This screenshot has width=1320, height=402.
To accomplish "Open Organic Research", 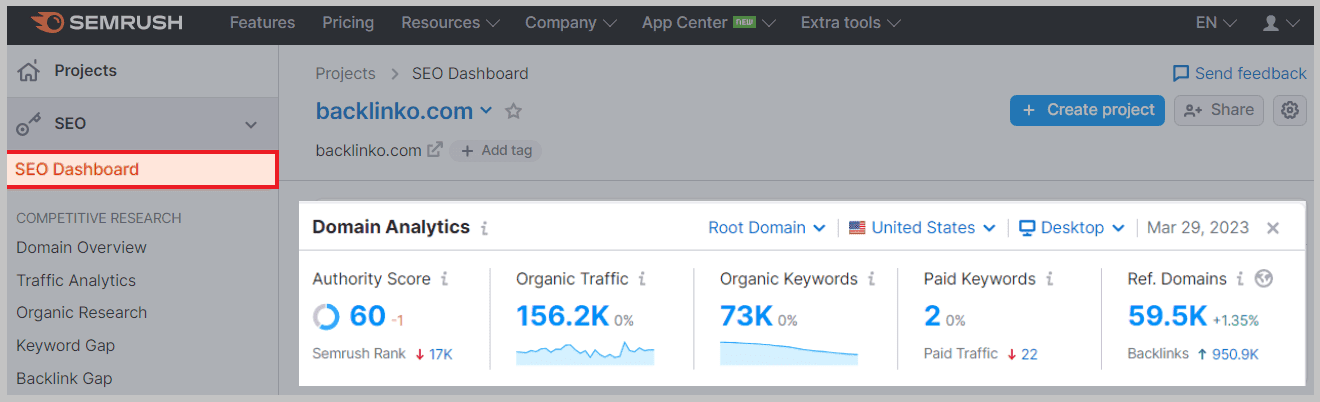I will [81, 312].
